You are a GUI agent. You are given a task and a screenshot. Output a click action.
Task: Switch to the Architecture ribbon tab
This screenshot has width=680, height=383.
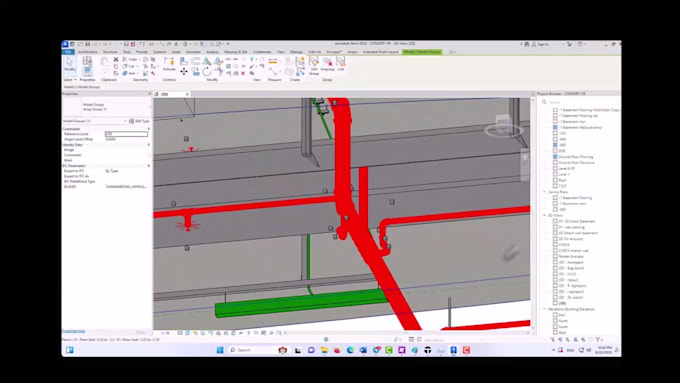click(88, 52)
